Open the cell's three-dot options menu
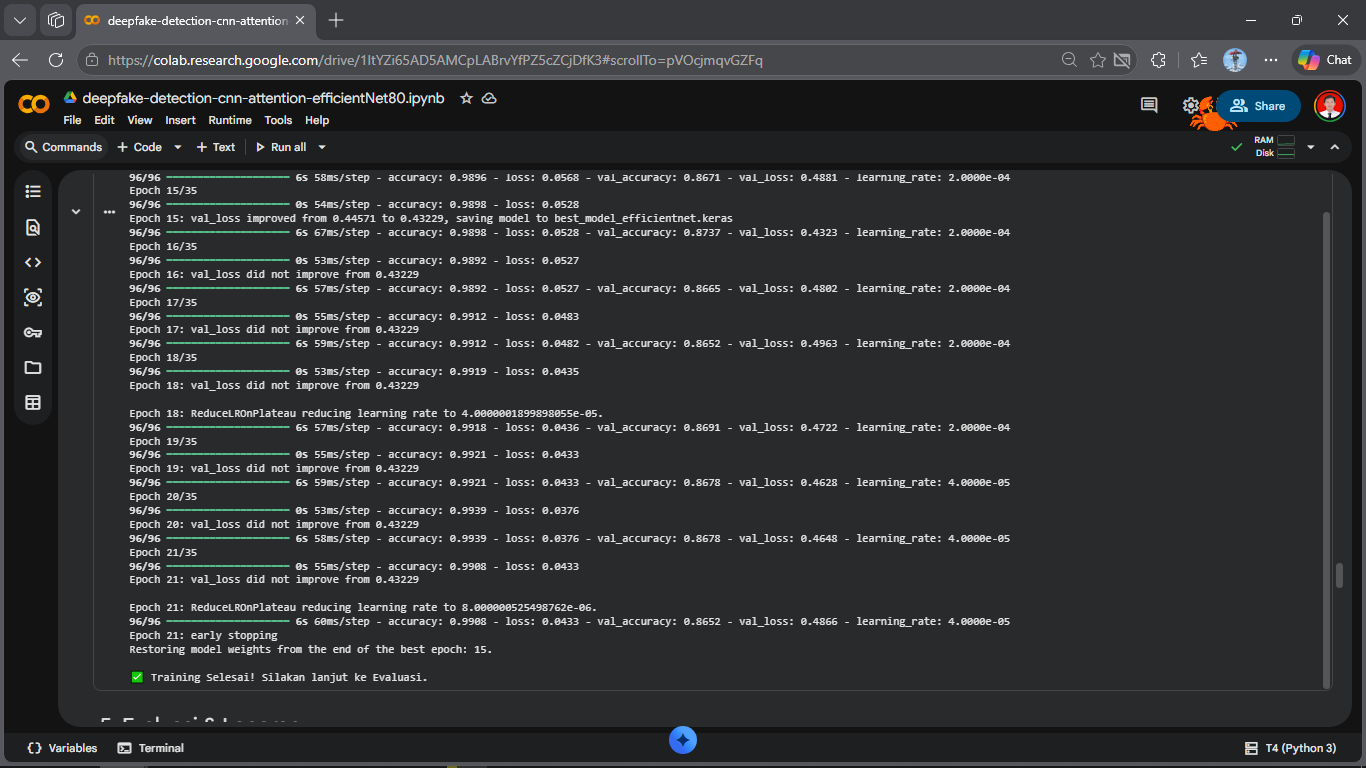 (109, 211)
